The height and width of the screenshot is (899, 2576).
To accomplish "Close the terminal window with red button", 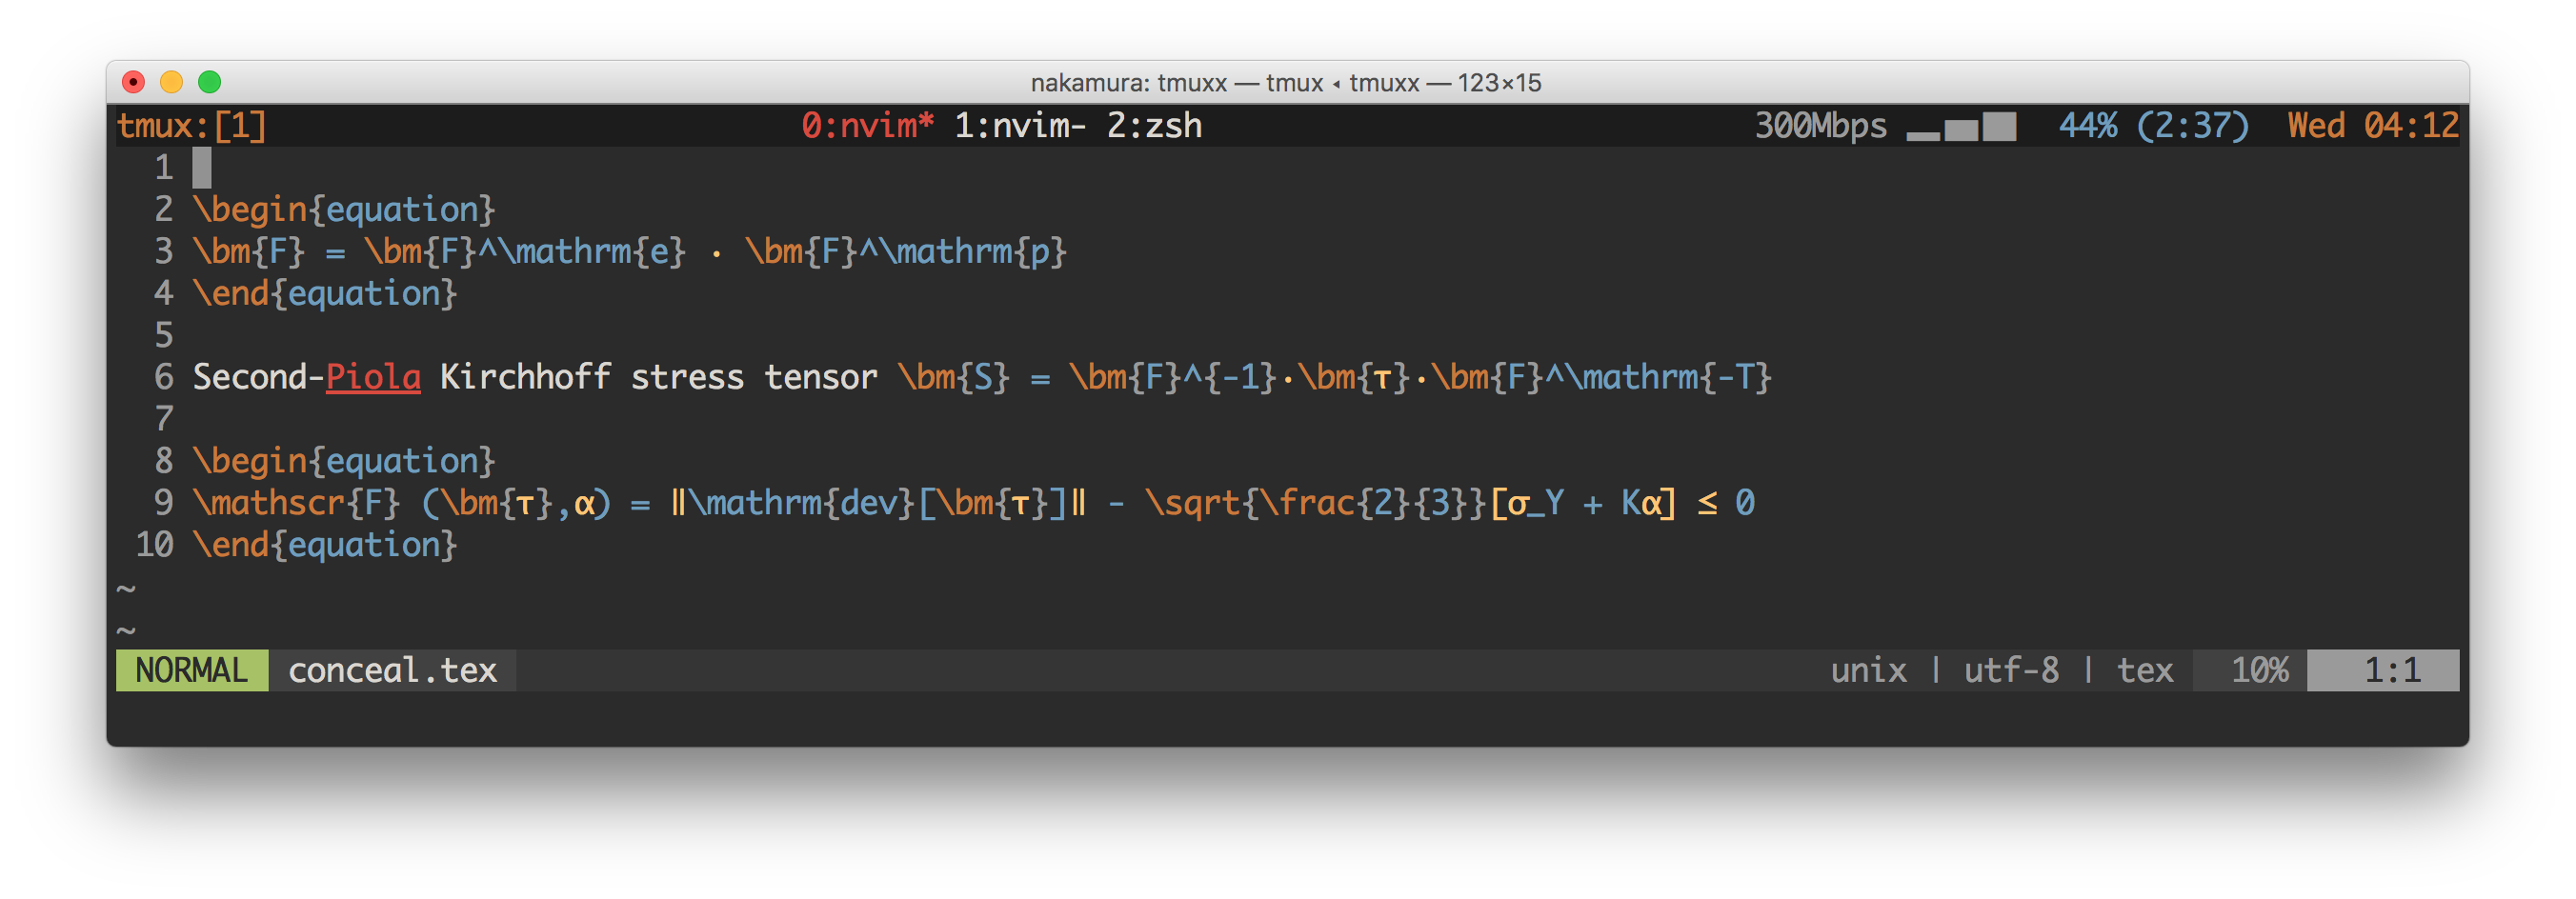I will coord(134,82).
